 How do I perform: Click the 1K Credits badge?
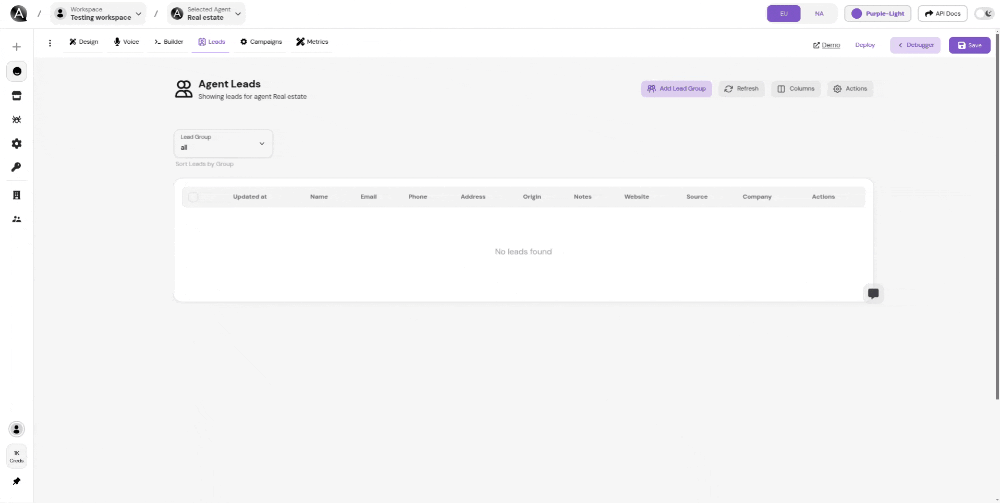pyautogui.click(x=17, y=456)
